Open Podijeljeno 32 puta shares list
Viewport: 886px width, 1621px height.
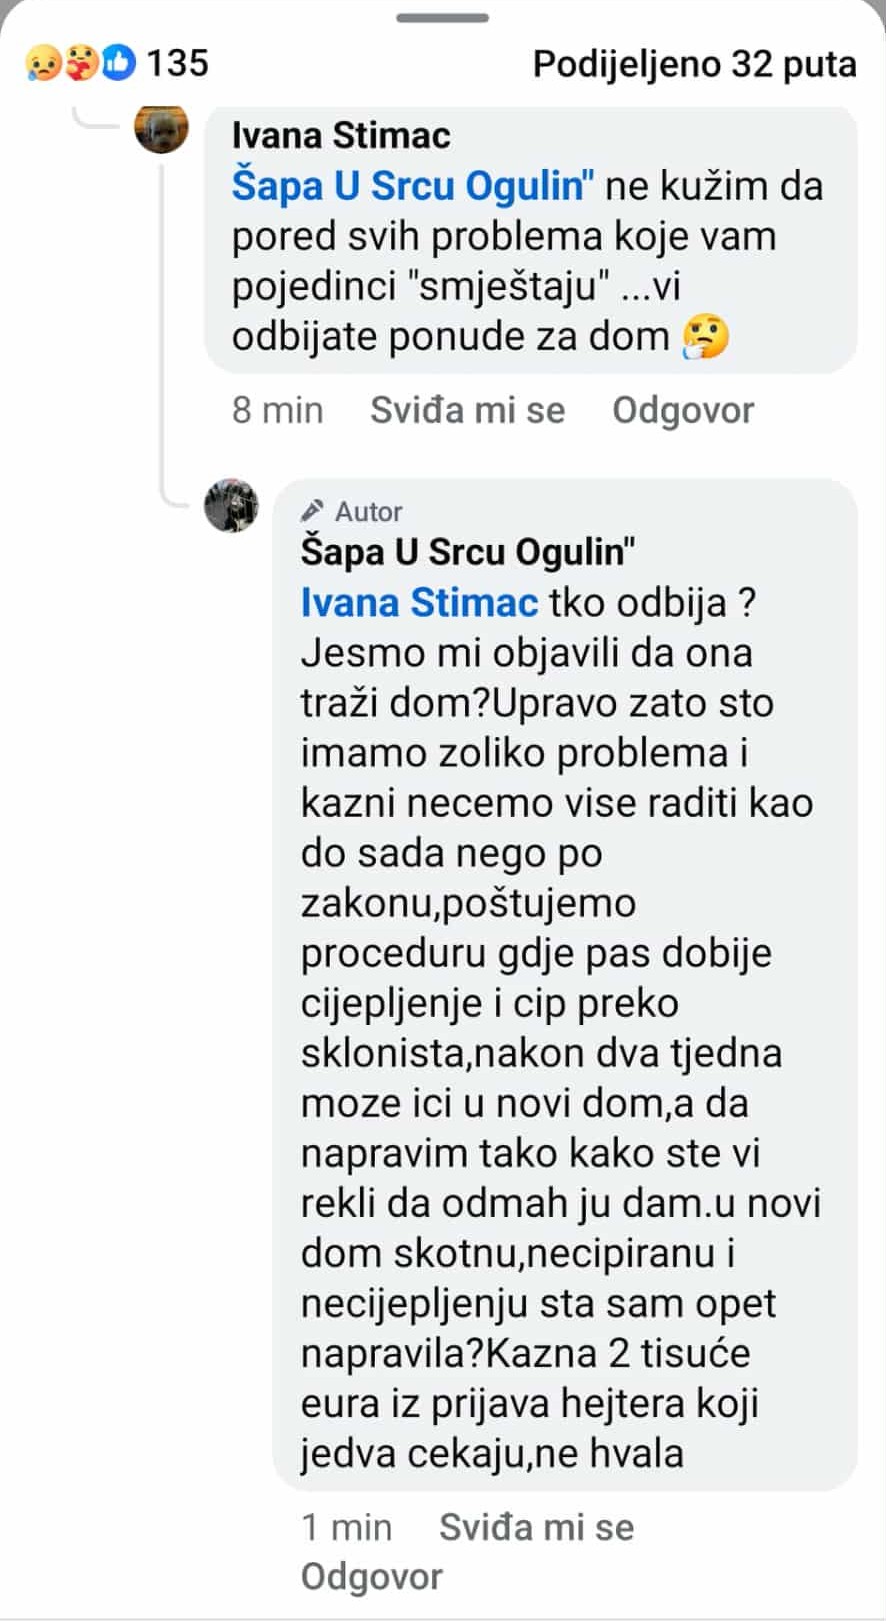[694, 64]
